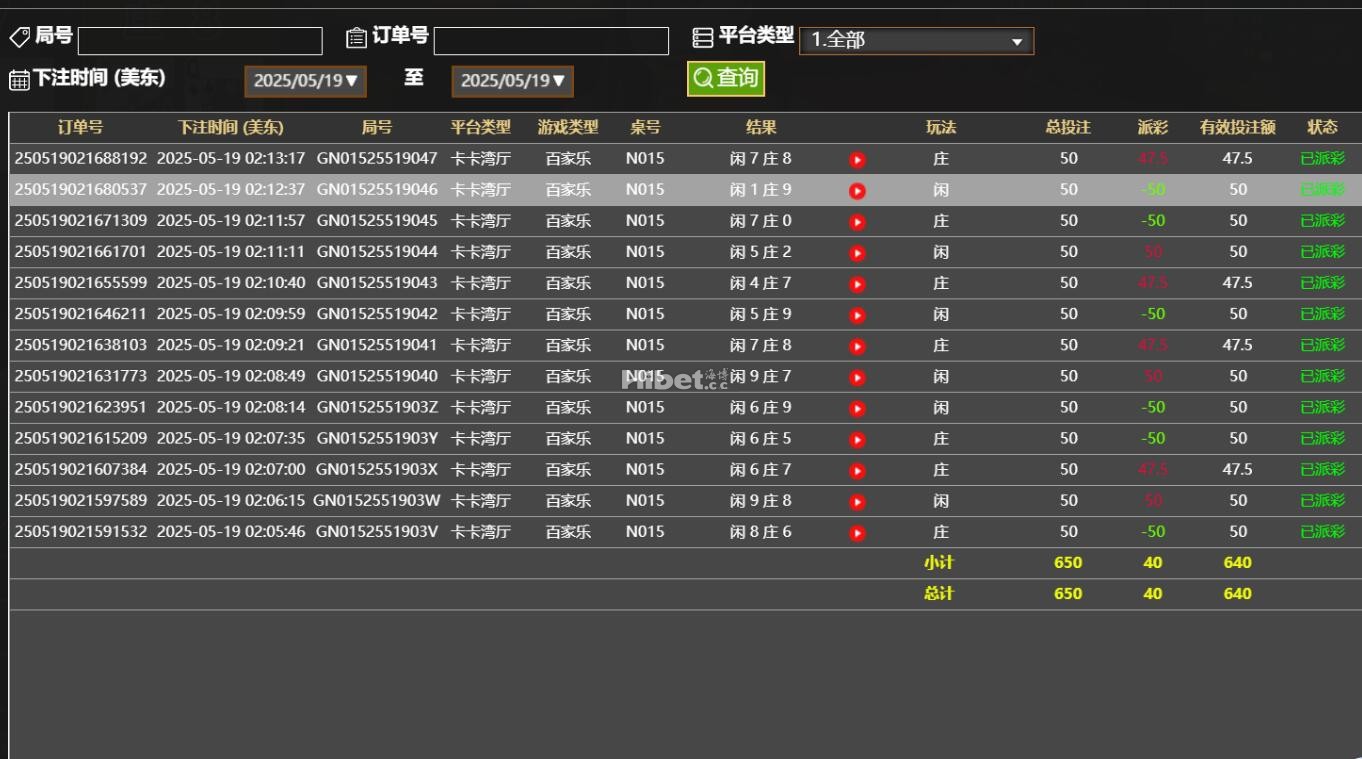Click the 已派彩 status on the first row
Viewport: 1362px width, 759px height.
pos(1323,158)
